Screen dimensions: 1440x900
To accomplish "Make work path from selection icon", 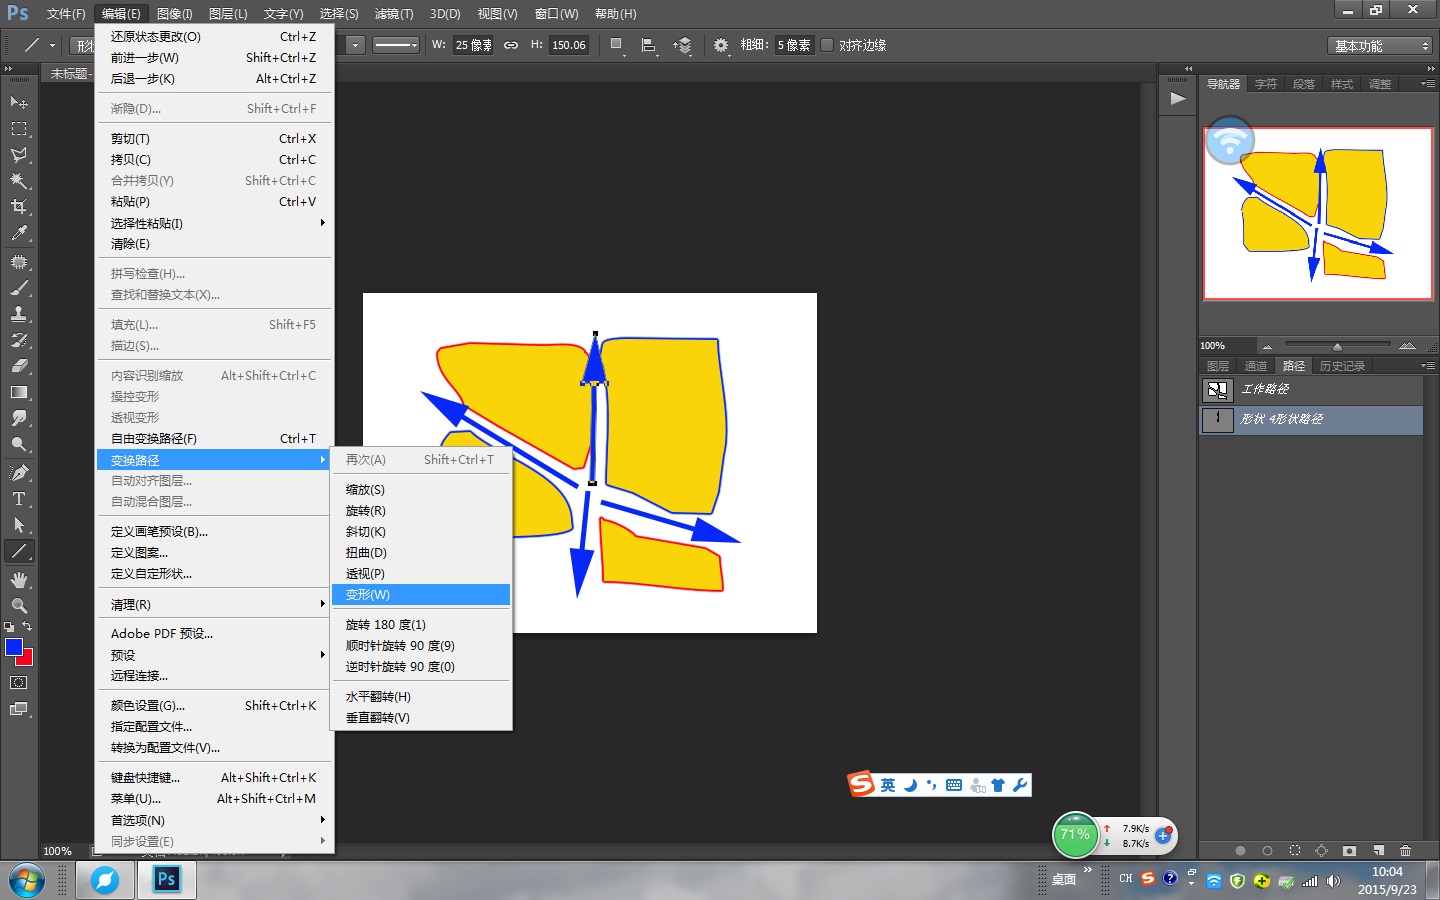I will point(1322,851).
